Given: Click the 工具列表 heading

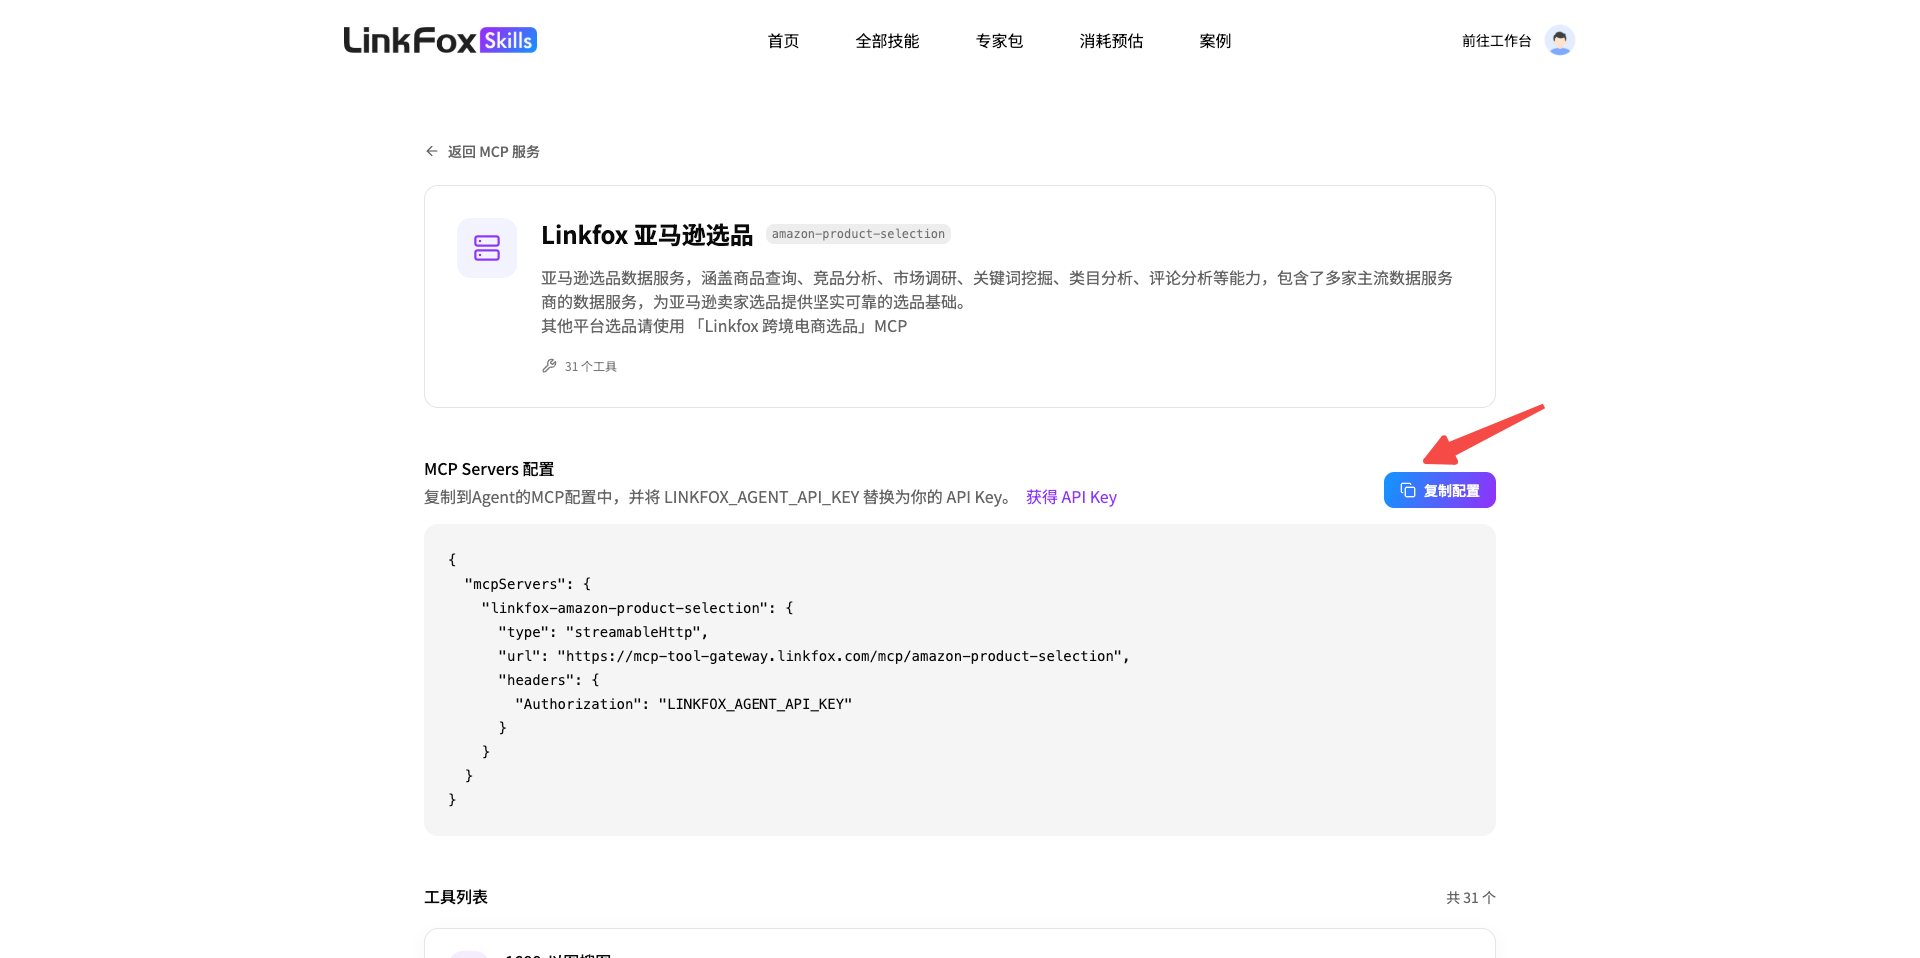Looking at the screenshot, I should [456, 897].
